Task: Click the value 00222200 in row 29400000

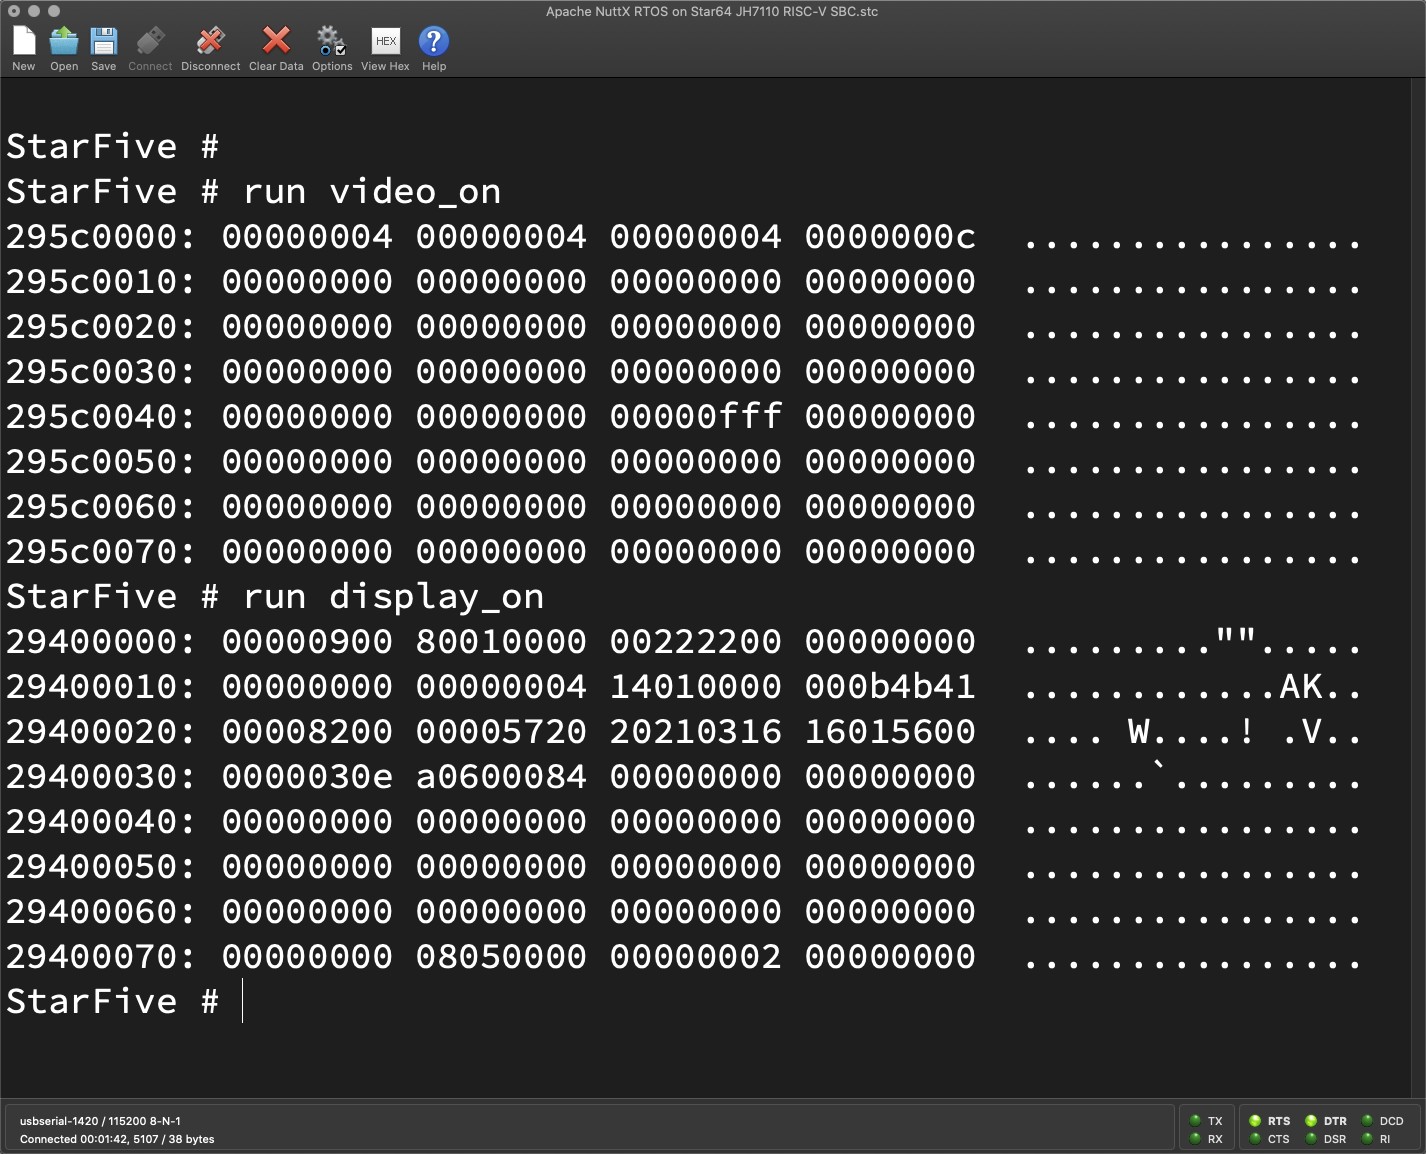Action: [x=696, y=641]
